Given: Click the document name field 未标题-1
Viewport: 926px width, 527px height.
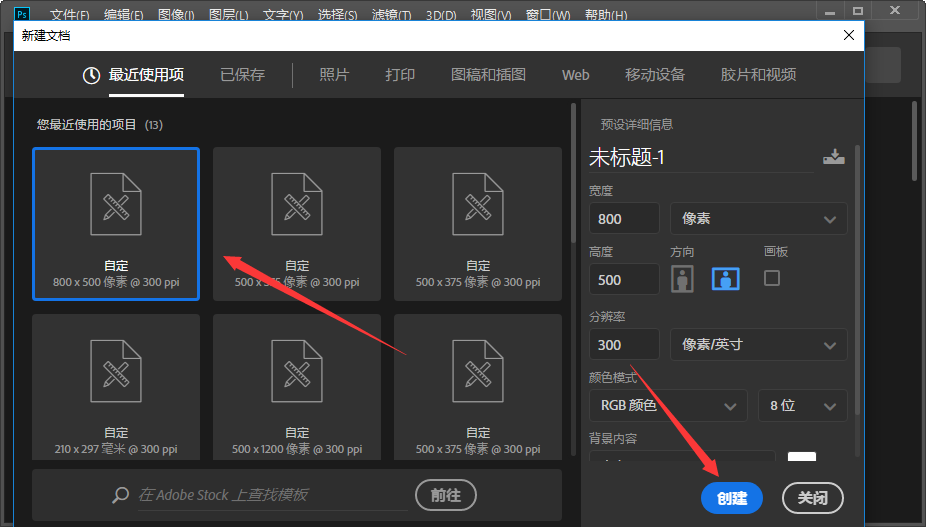Looking at the screenshot, I should (x=701, y=158).
